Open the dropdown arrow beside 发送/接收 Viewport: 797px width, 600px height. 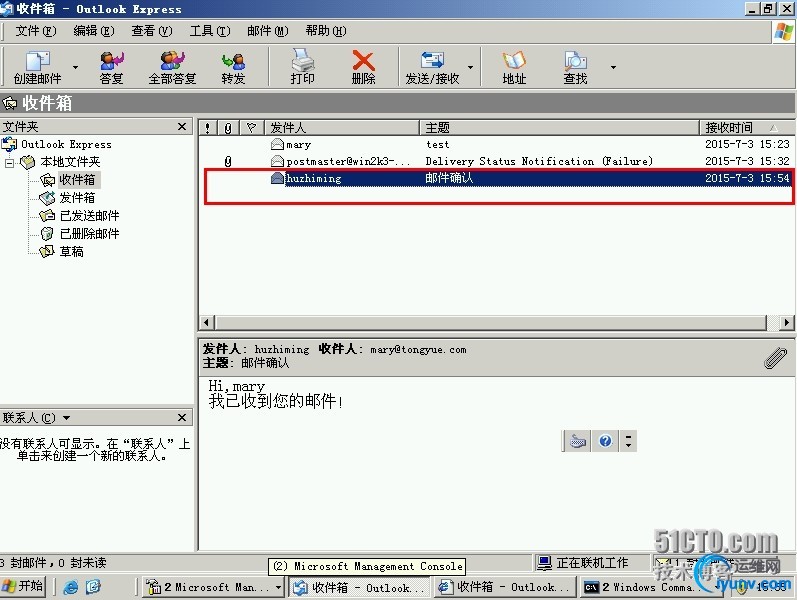point(470,67)
